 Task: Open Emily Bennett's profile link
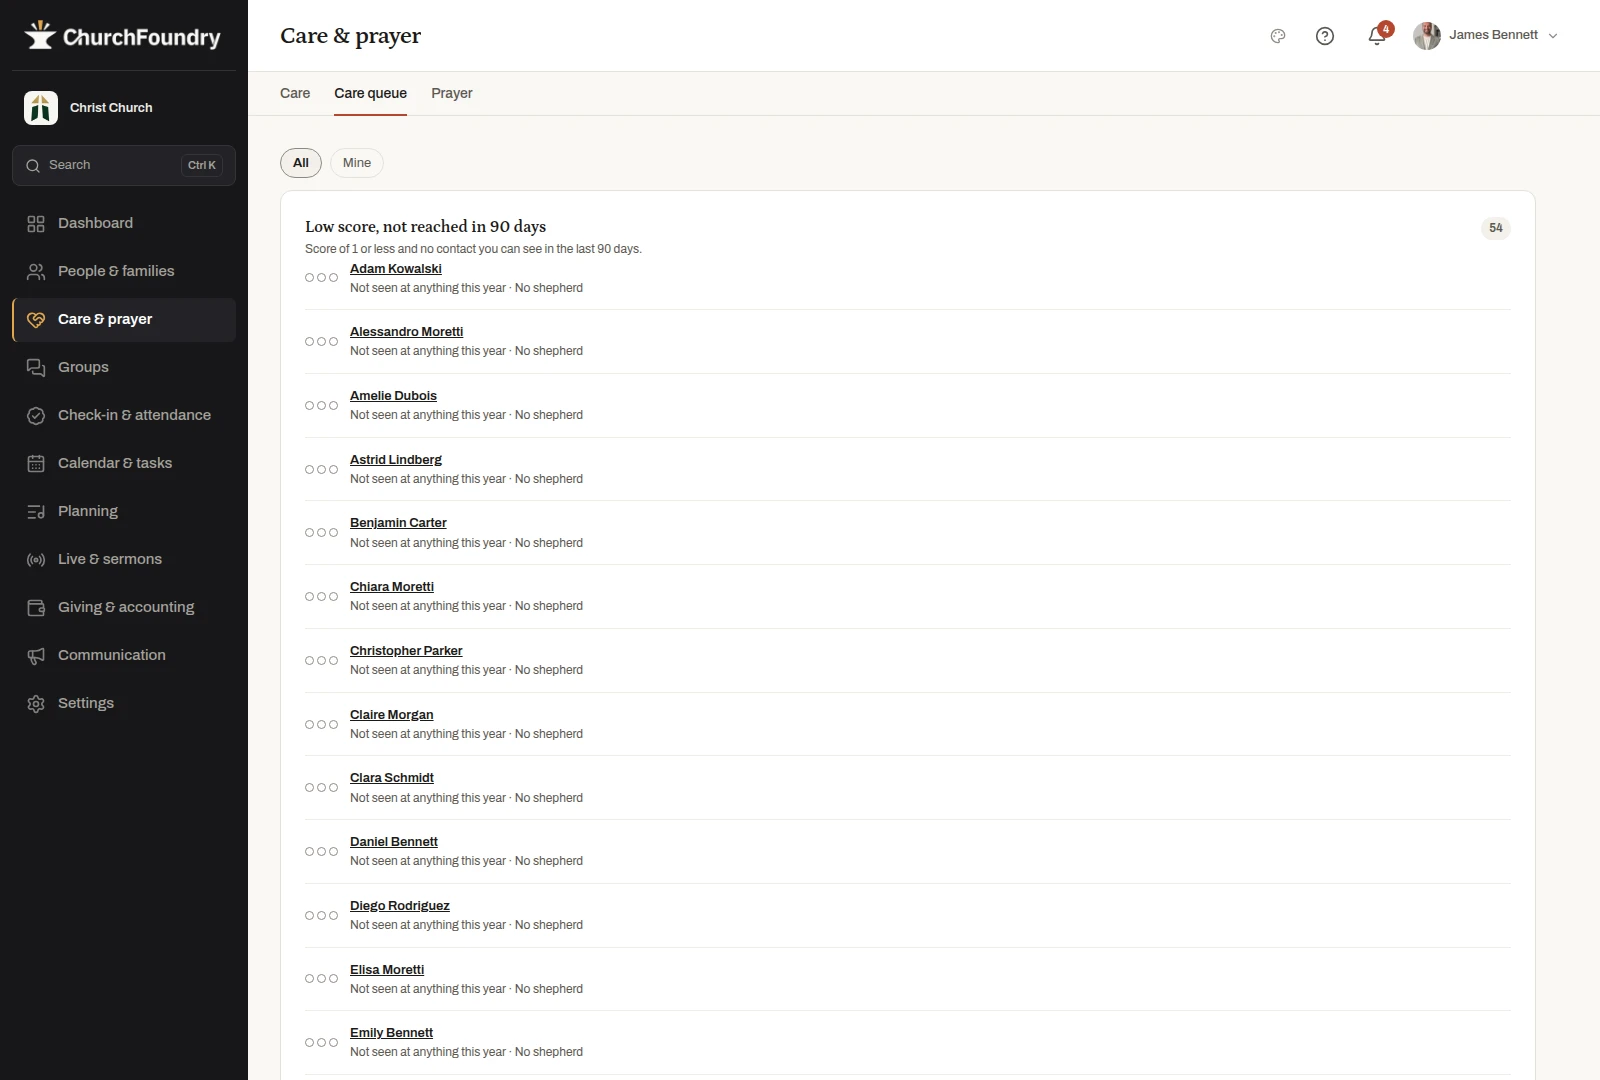point(391,1033)
